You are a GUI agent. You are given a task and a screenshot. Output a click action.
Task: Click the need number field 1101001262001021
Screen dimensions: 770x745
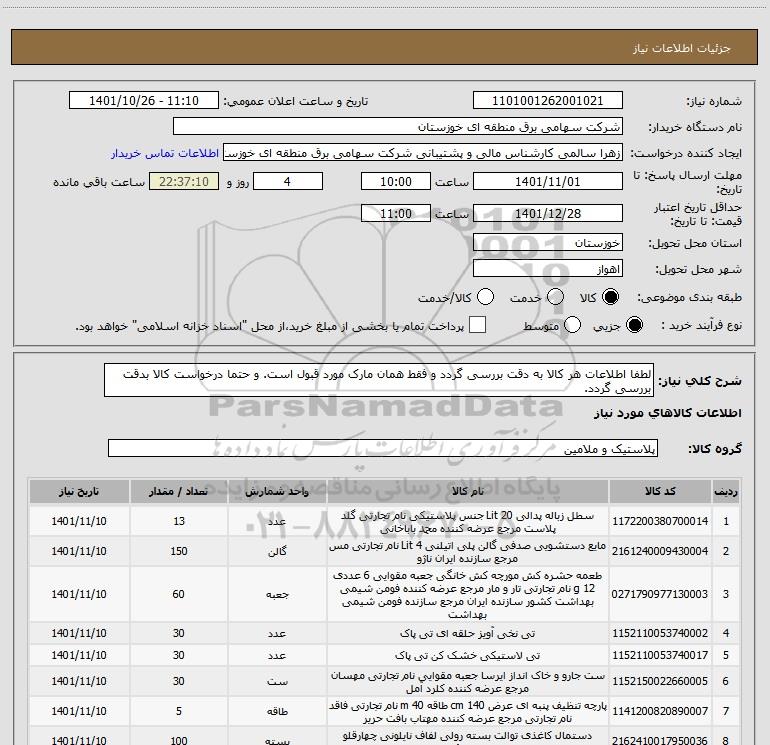547,101
